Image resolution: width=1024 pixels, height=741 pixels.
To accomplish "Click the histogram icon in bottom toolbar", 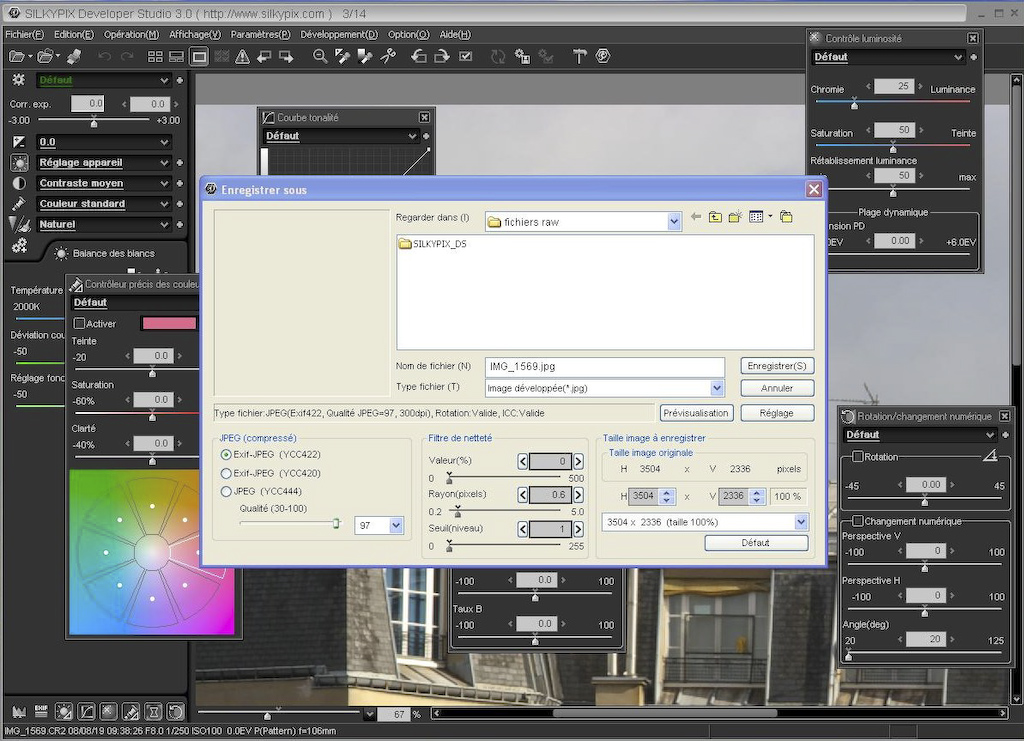I will (18, 712).
